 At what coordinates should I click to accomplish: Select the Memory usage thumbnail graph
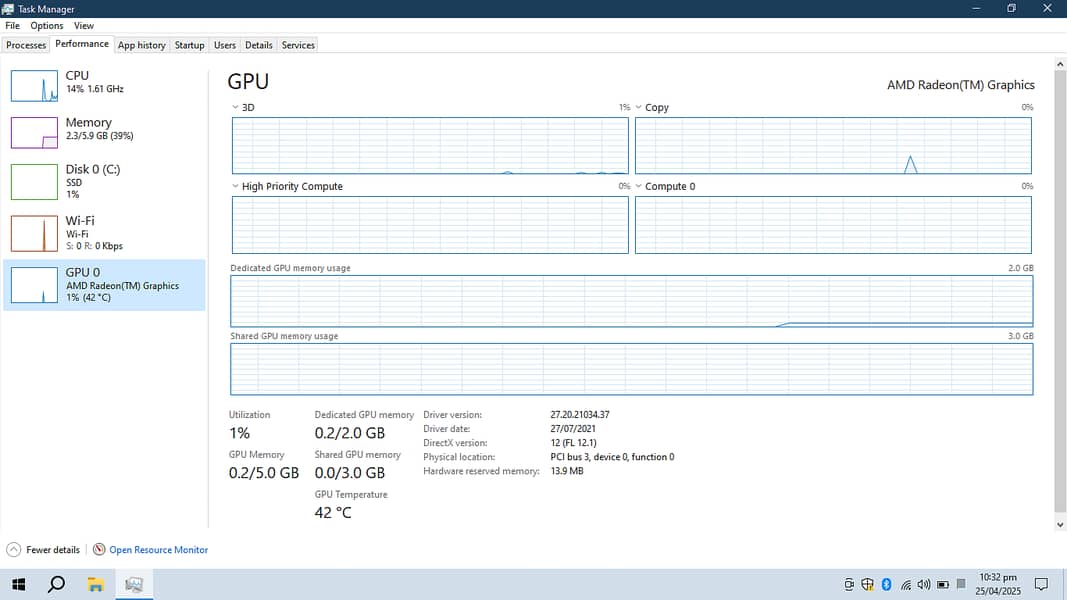click(34, 133)
